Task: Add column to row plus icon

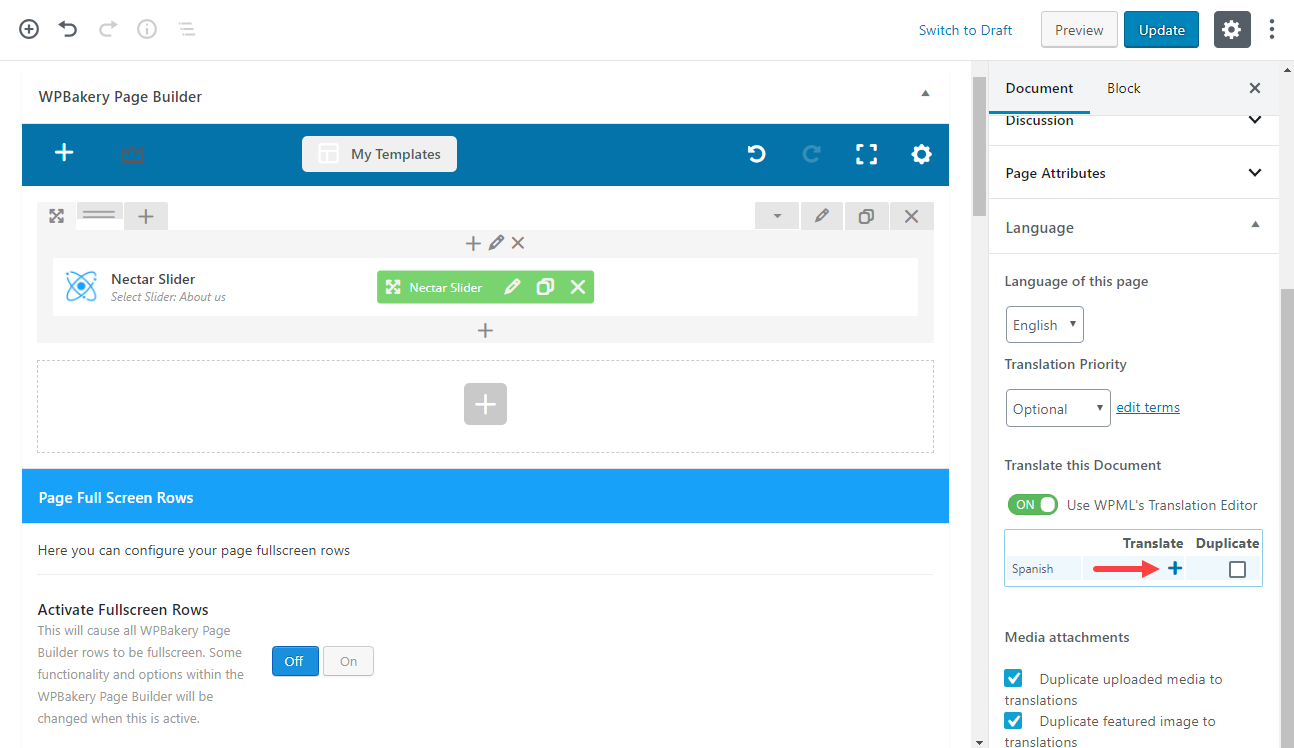Action: pos(146,216)
